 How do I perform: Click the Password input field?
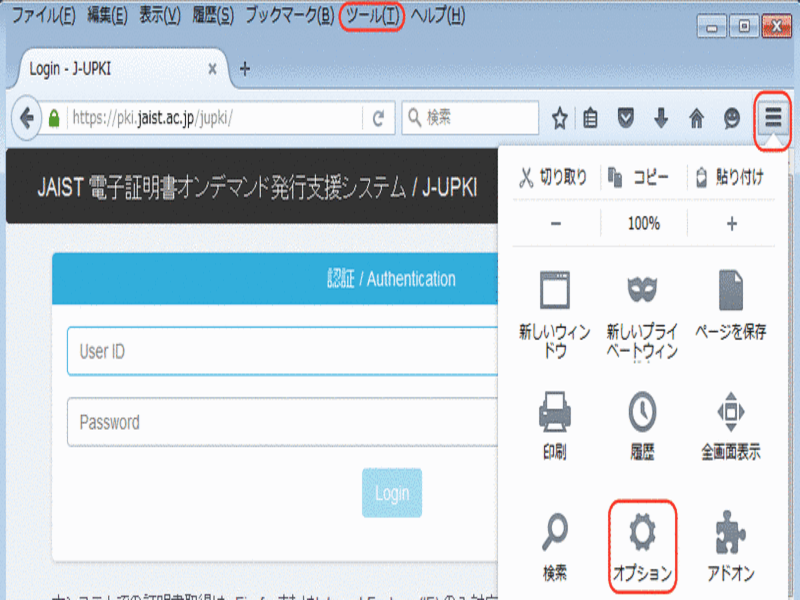[x=282, y=422]
